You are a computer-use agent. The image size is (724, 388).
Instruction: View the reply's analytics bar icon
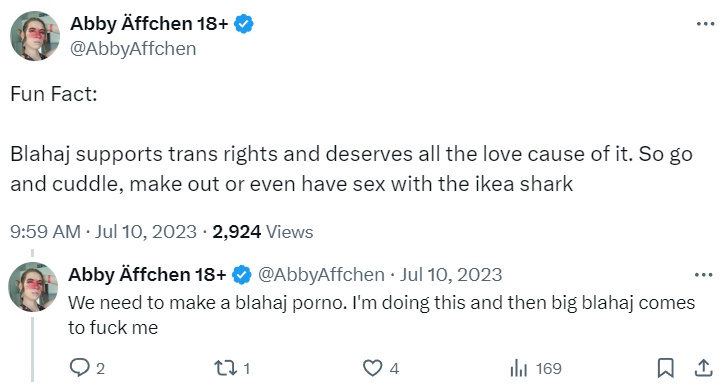(519, 369)
